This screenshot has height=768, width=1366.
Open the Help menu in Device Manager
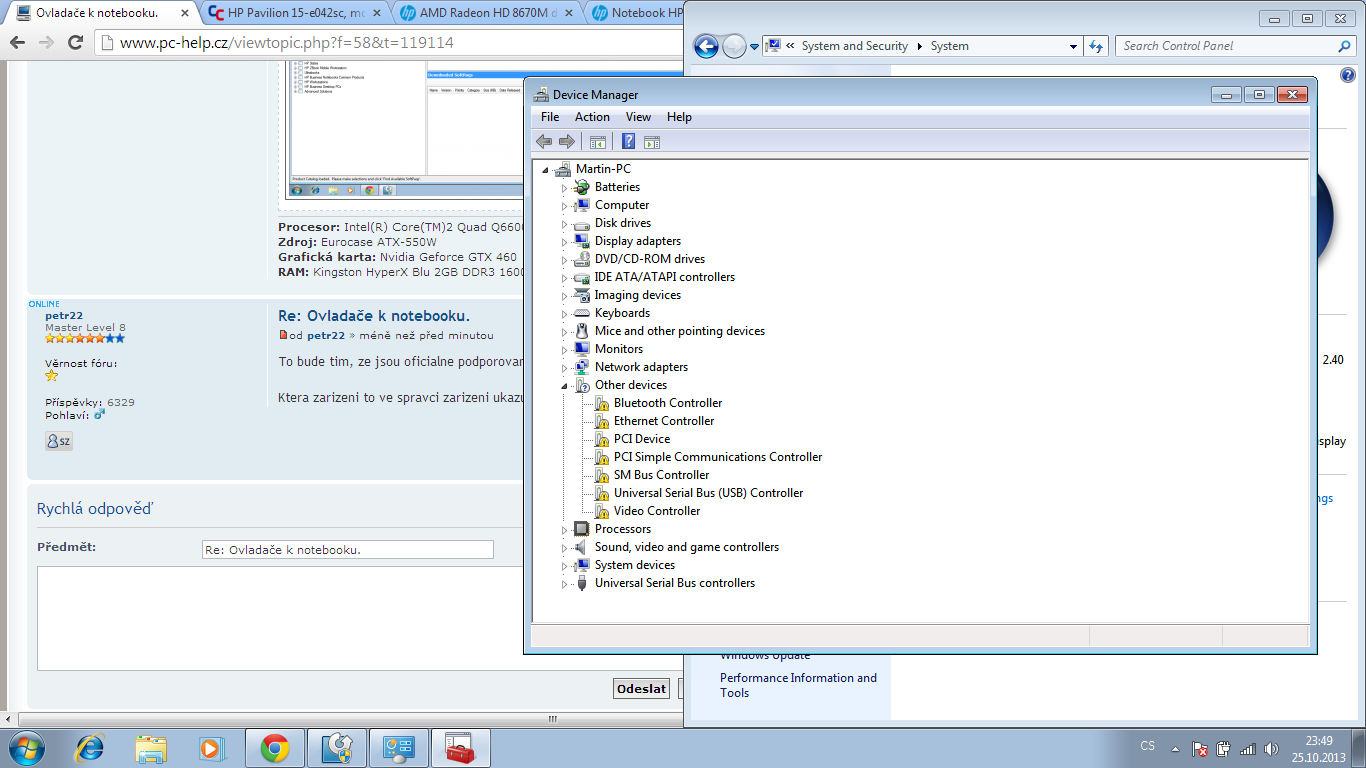tap(679, 117)
